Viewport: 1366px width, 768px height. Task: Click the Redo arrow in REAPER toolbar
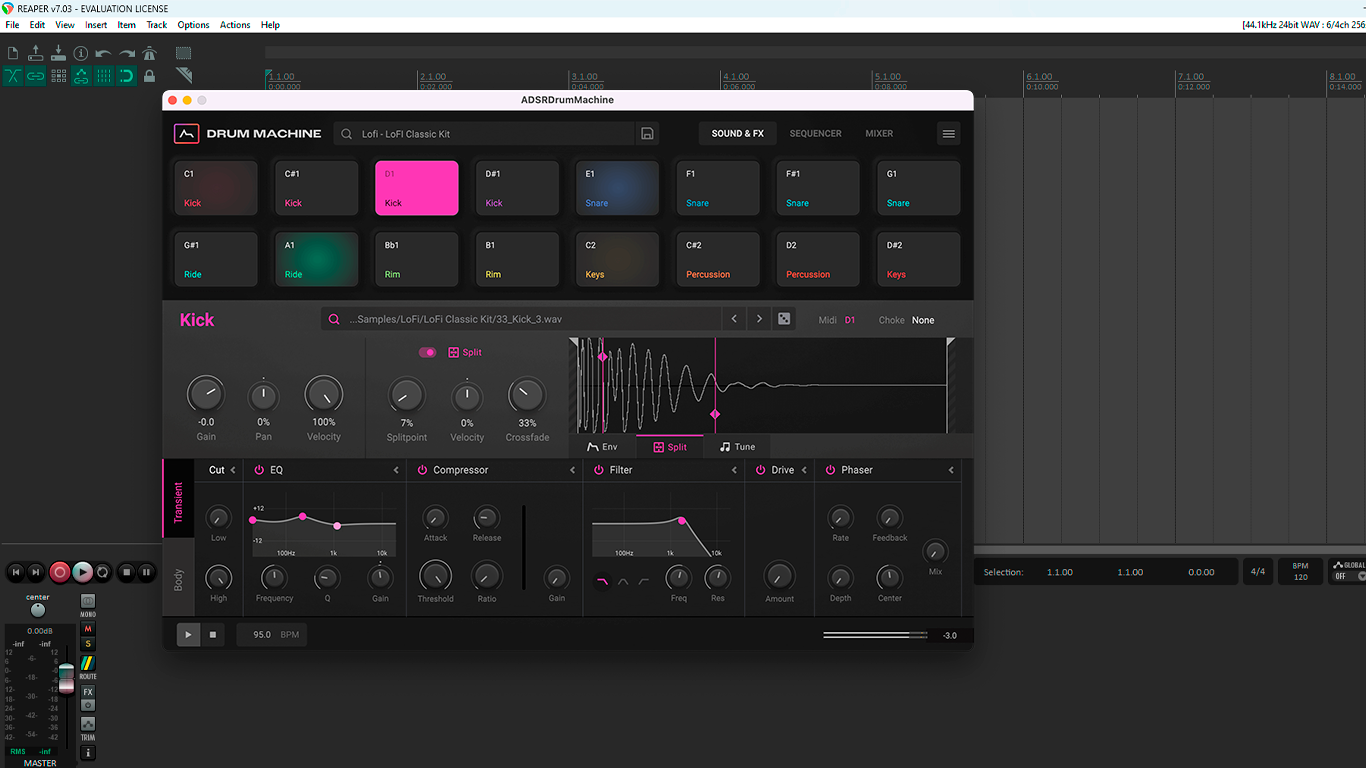click(127, 53)
